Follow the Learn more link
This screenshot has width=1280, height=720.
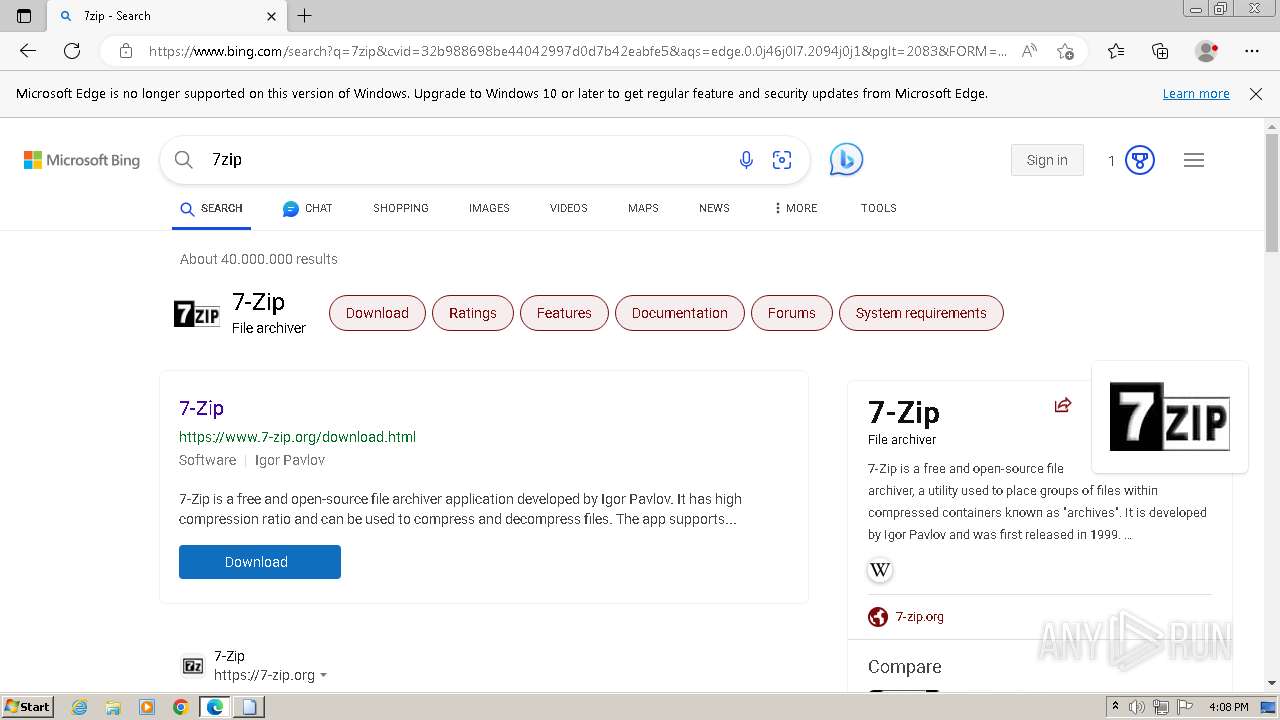click(1196, 94)
